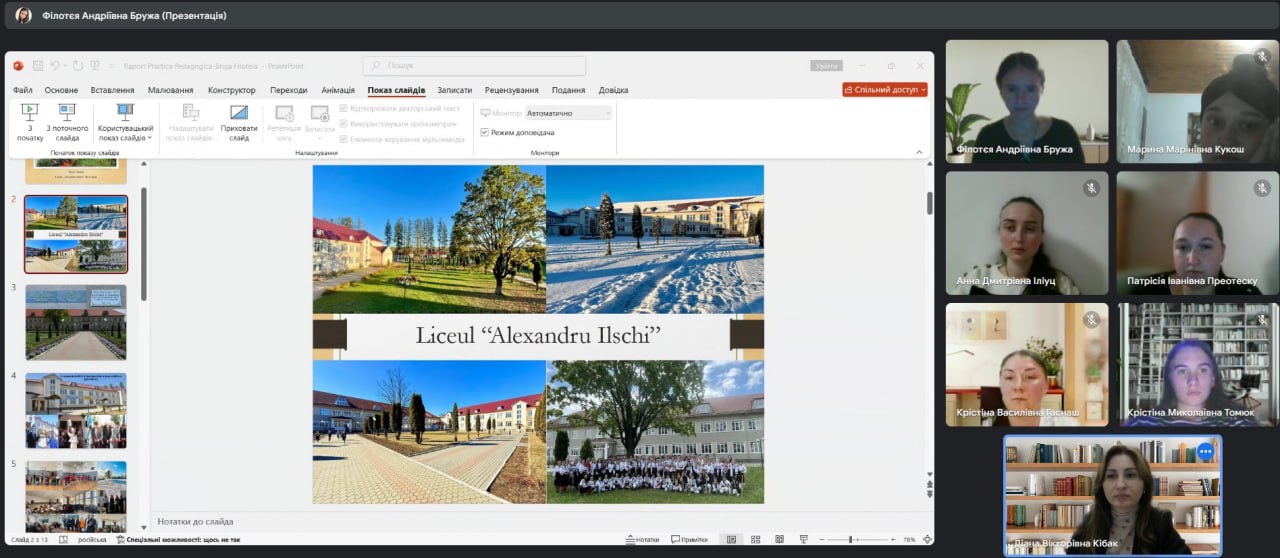Open more options on Діана Вікторівна Кібак tile
The width and height of the screenshot is (1280, 558).
1205,451
